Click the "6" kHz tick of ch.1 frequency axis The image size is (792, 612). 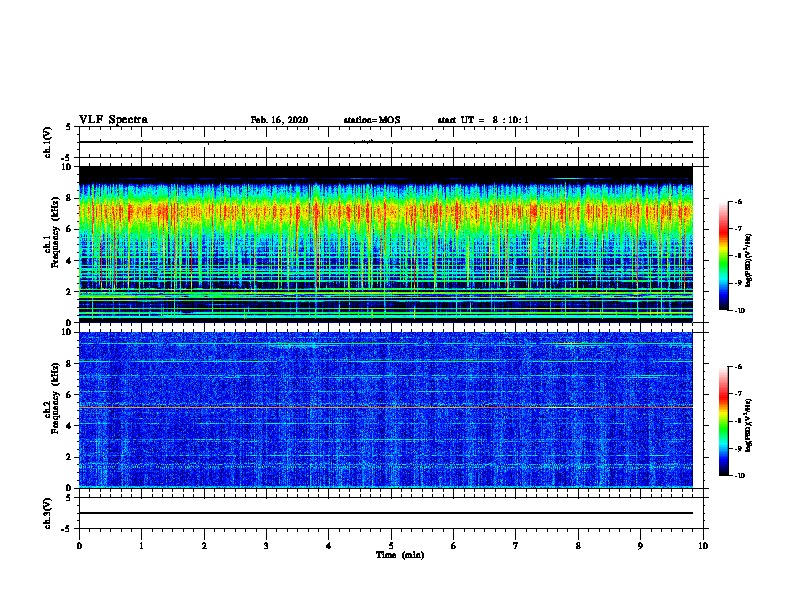coord(71,229)
